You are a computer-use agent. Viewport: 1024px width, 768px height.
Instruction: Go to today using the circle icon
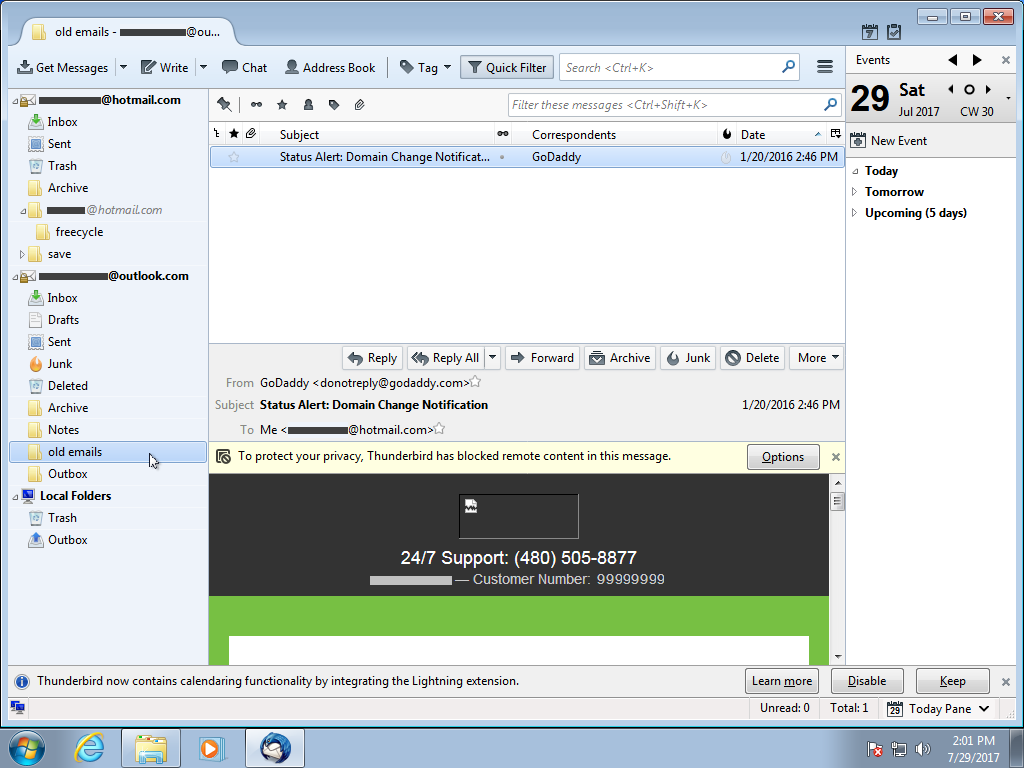[x=969, y=90]
